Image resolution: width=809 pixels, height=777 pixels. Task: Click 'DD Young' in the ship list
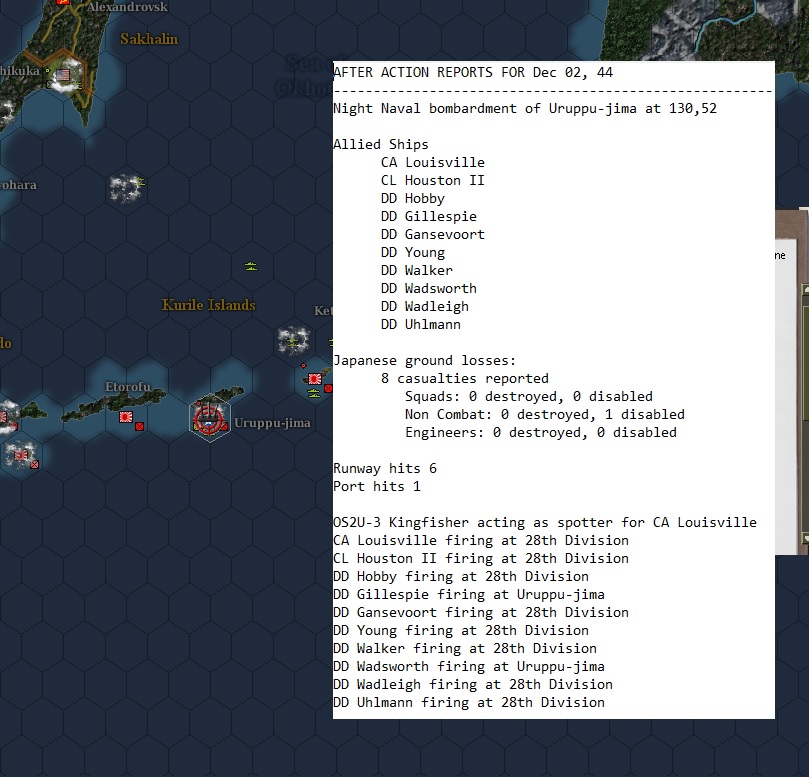click(413, 253)
